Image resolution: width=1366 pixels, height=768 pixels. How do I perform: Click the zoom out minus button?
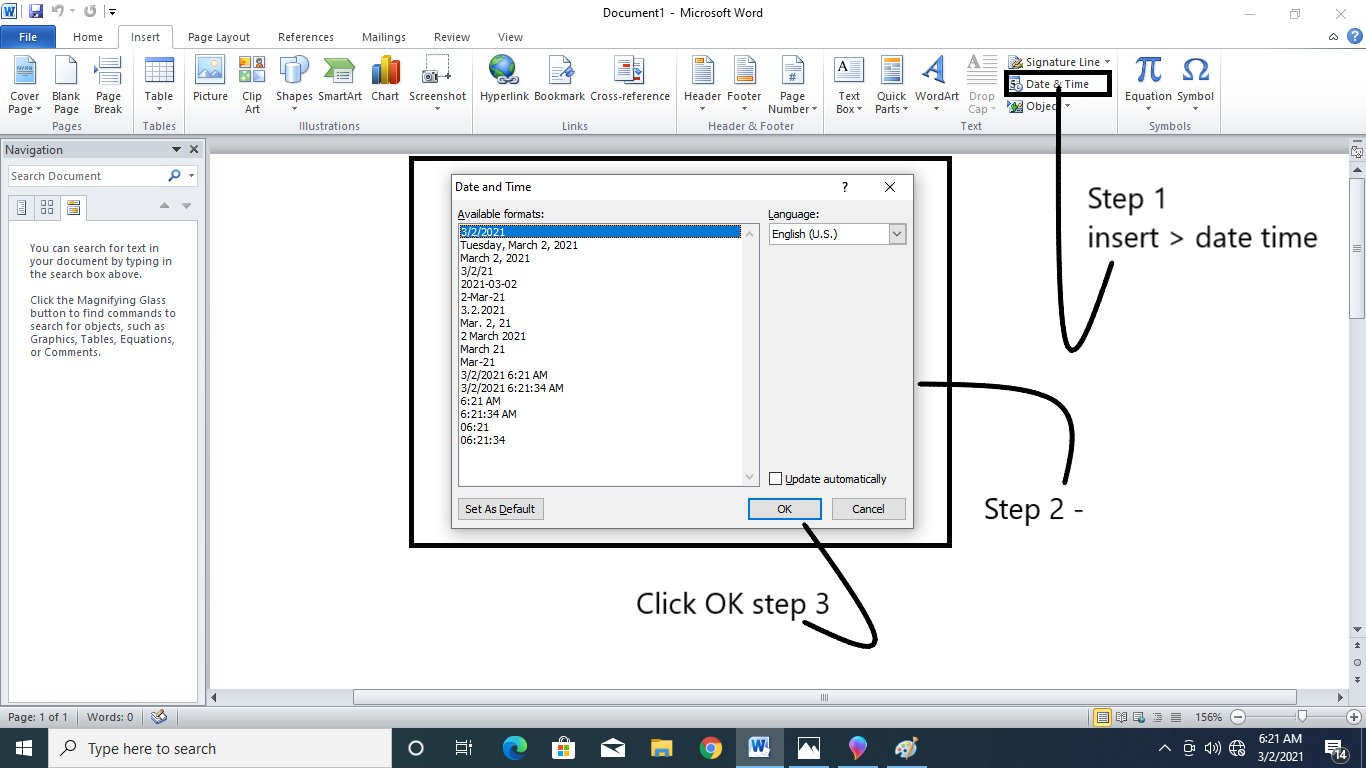pos(1238,717)
